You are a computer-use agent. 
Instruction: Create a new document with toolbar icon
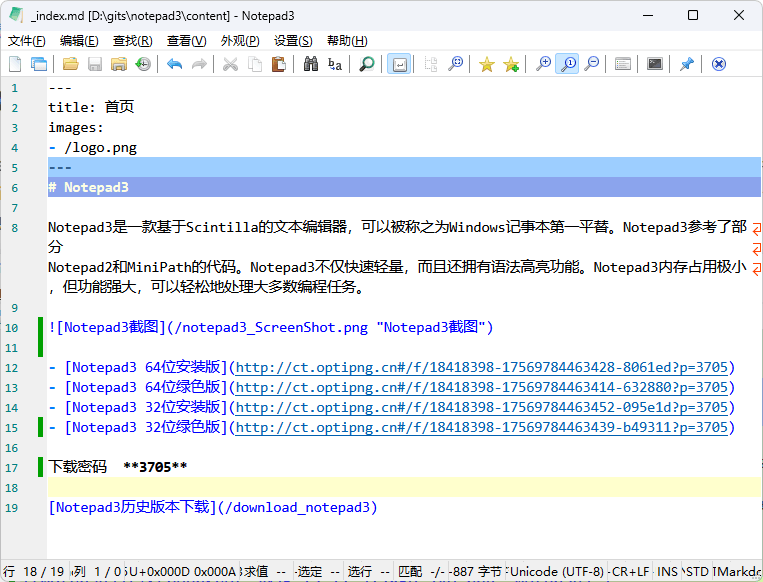(15, 64)
